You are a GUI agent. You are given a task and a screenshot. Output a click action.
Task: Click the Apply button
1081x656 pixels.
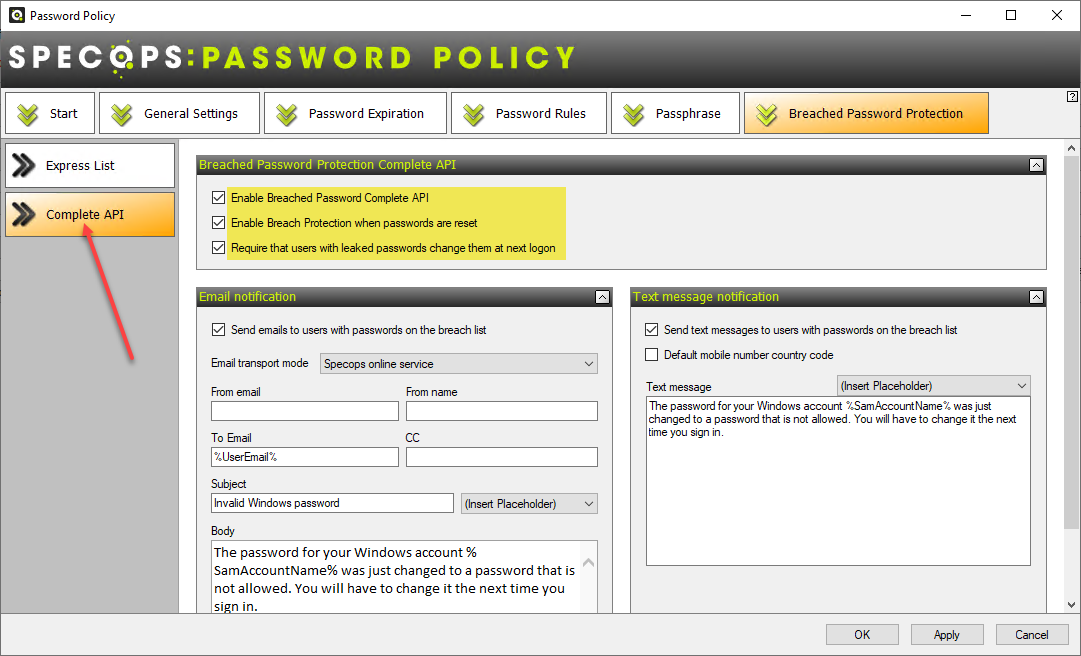(x=947, y=635)
